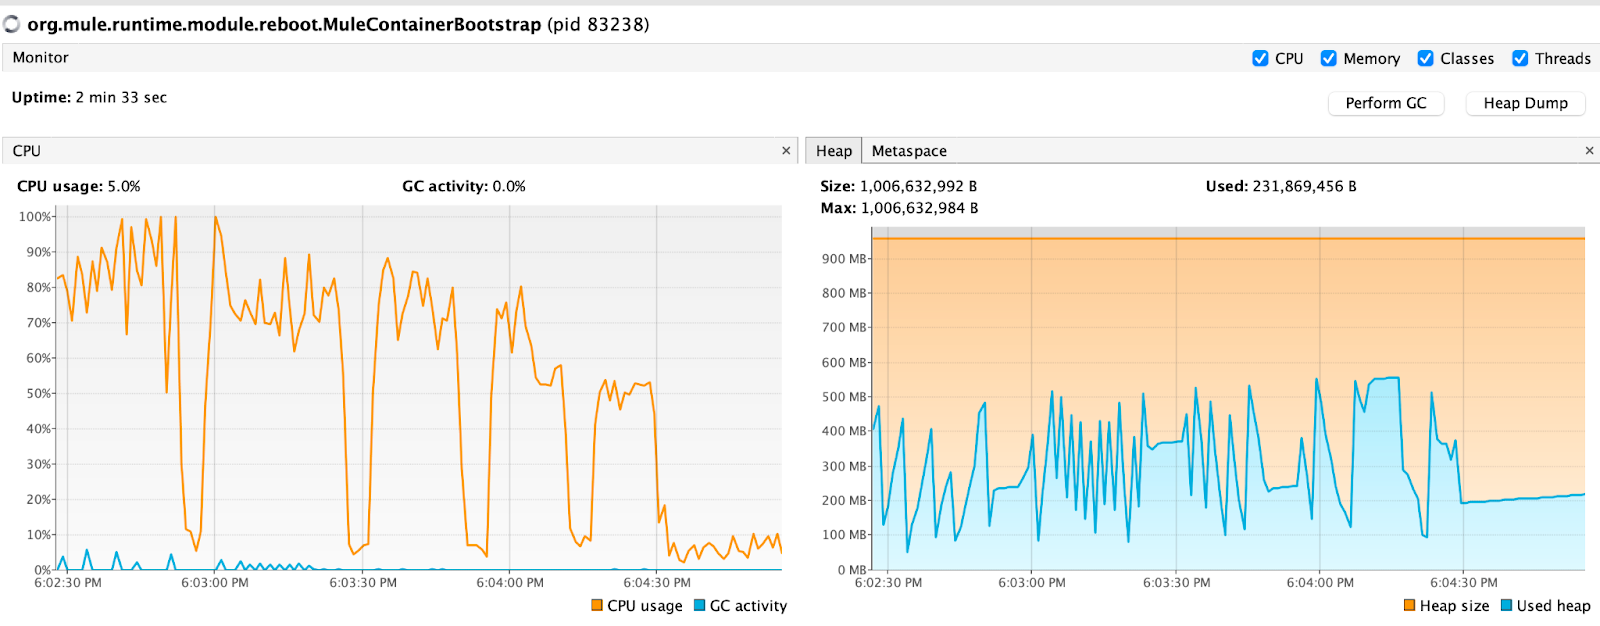Viewport: 1600px width, 626px height.
Task: Click the blue GC activity legend swatch
Action: point(700,605)
